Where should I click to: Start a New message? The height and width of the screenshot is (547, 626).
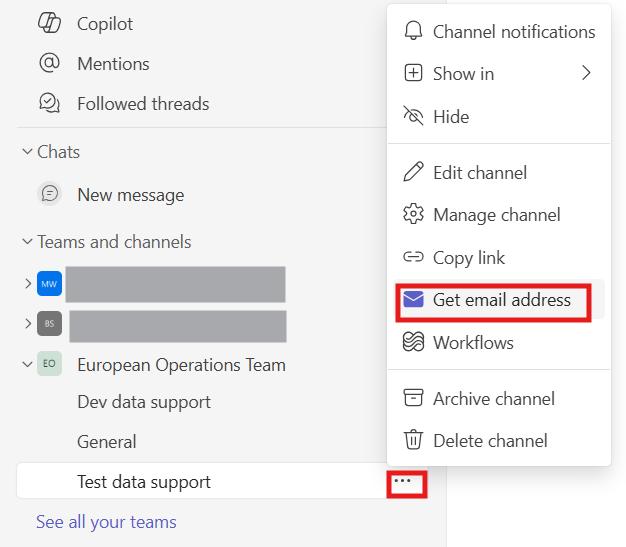(131, 195)
